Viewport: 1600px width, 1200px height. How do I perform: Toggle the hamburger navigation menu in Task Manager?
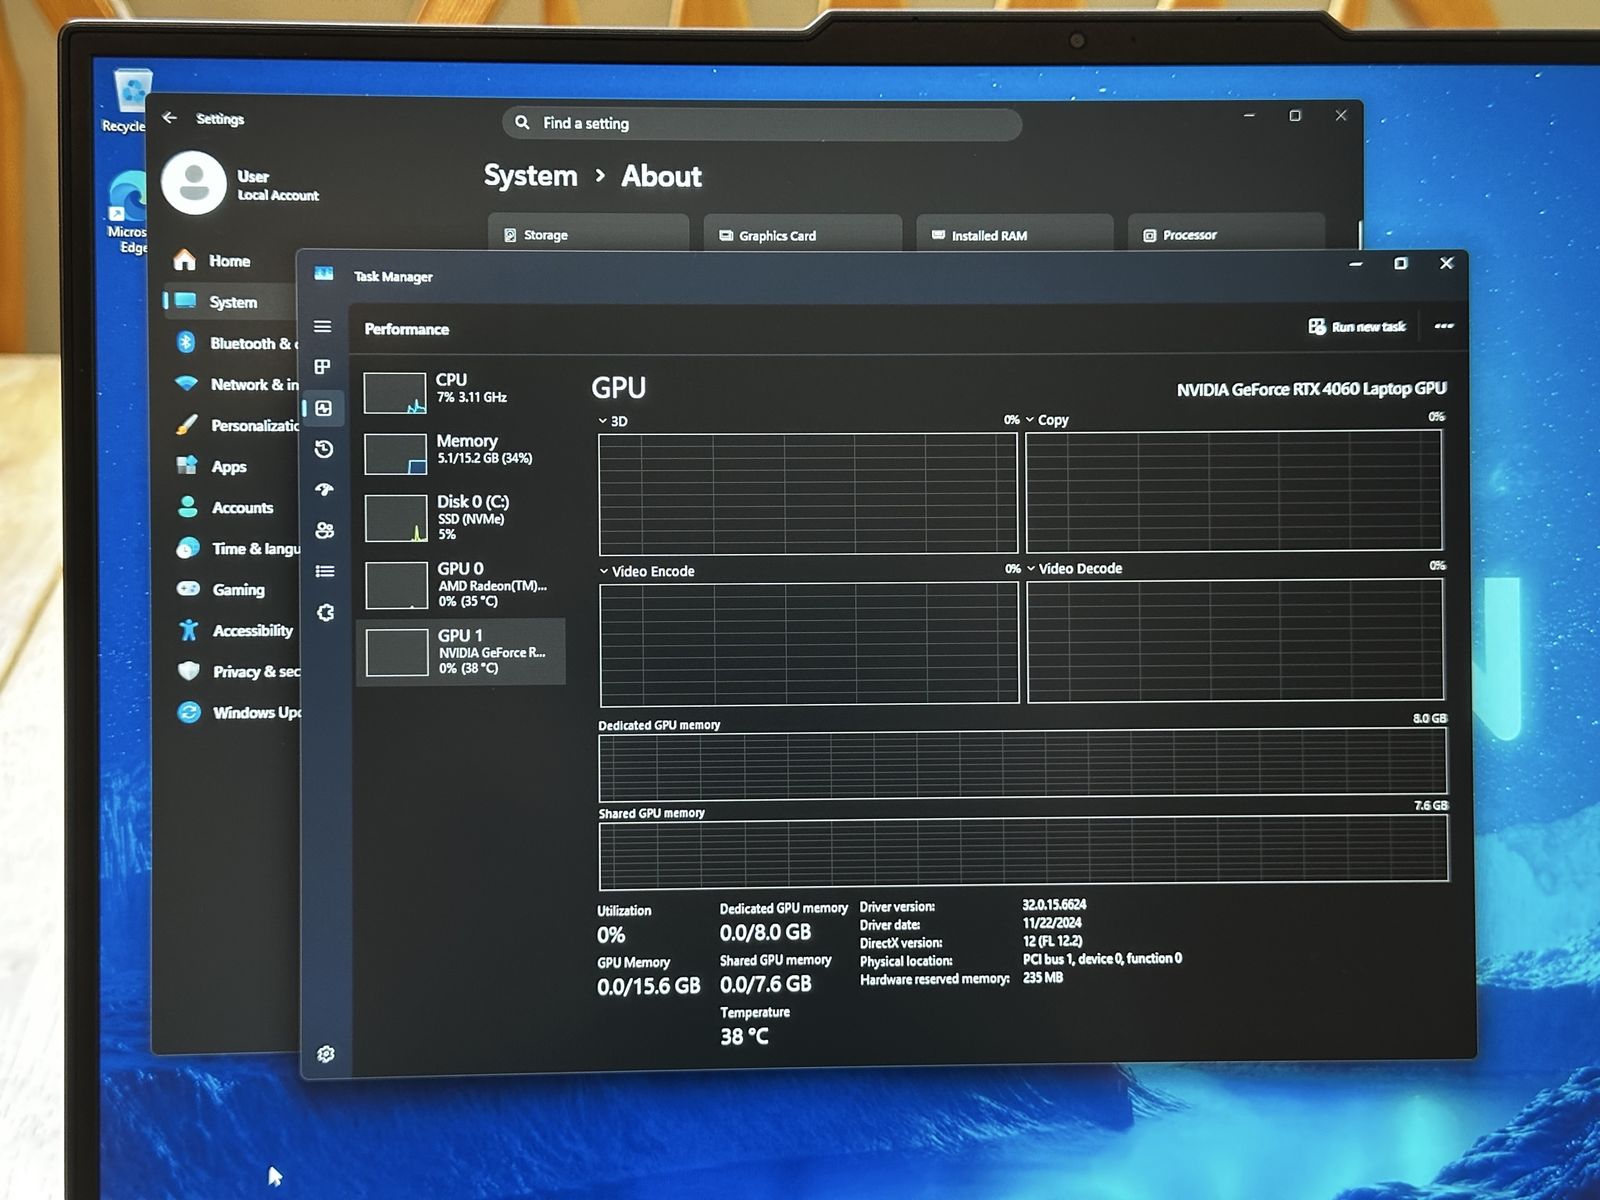click(x=322, y=326)
